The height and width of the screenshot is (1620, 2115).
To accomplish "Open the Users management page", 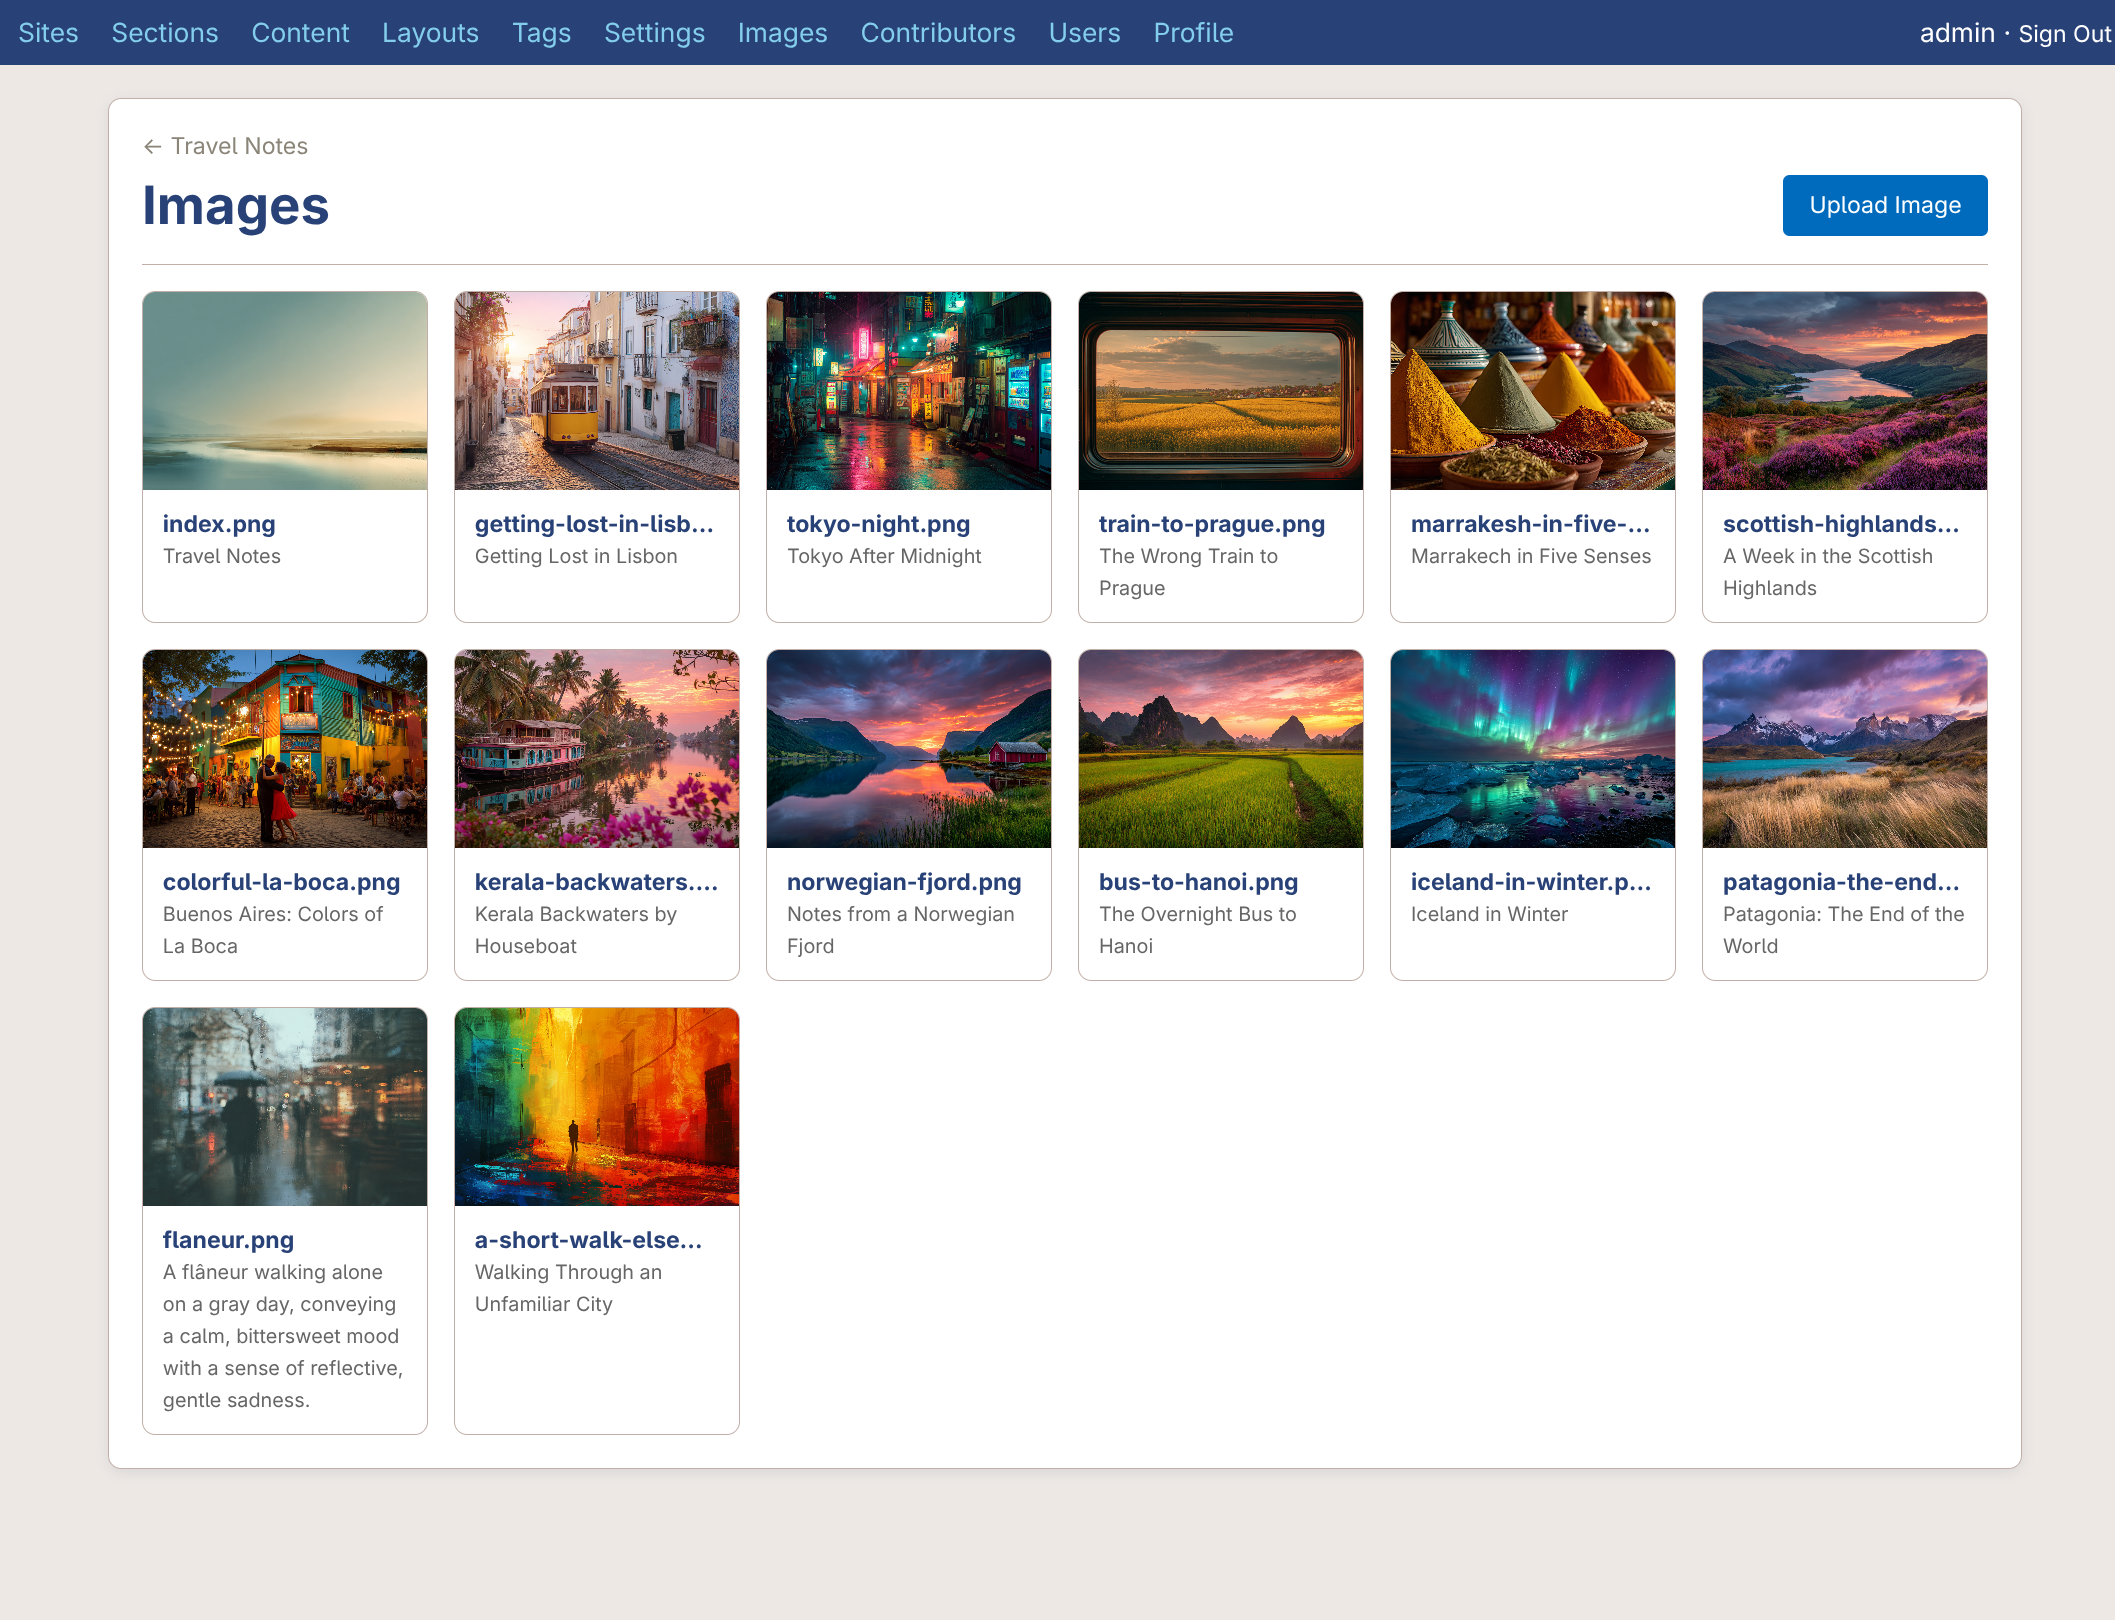I will click(1084, 32).
